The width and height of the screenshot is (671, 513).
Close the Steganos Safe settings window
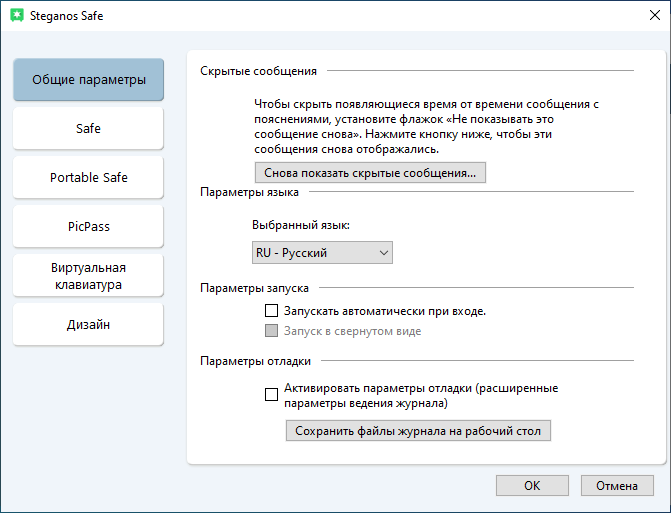point(647,17)
